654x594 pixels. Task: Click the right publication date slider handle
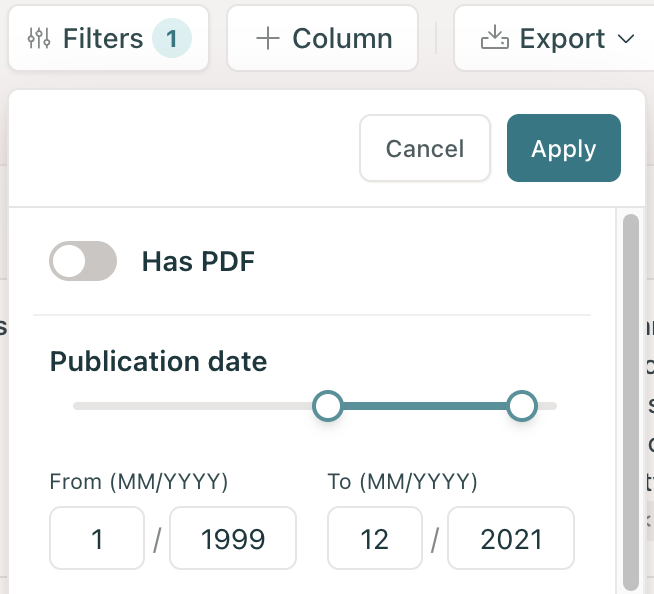click(522, 406)
